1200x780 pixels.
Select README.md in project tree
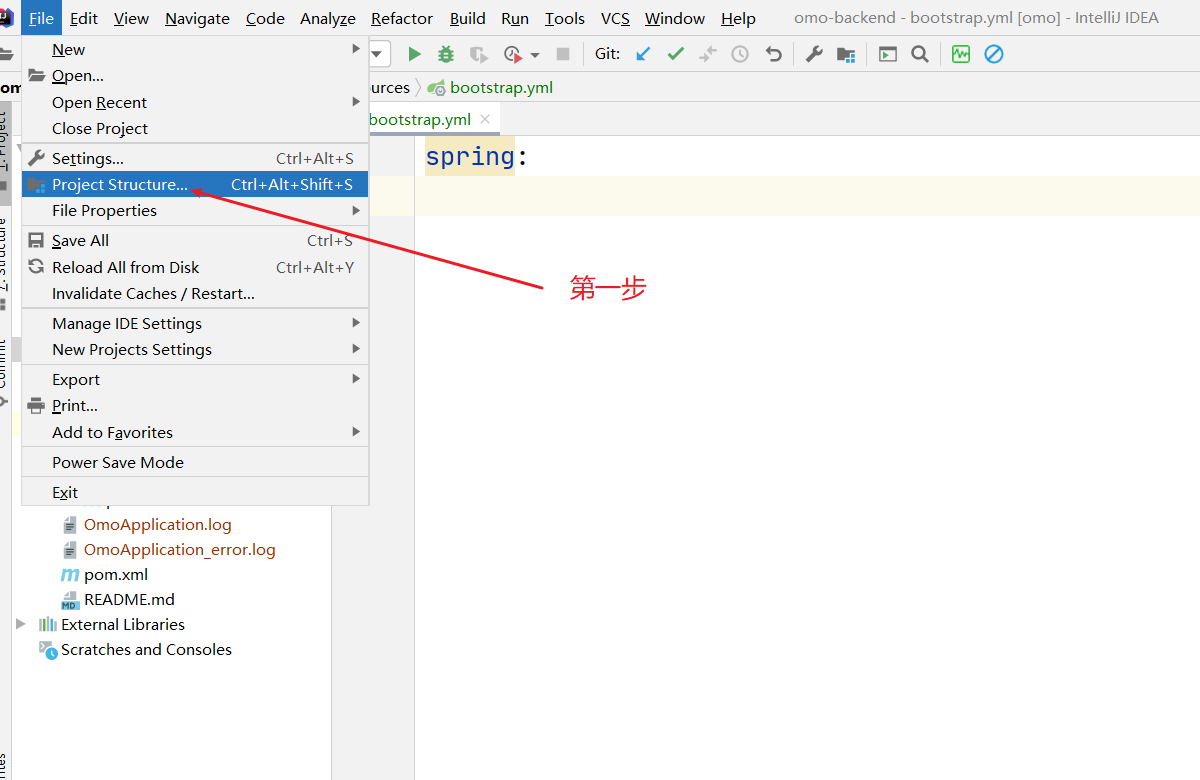click(x=129, y=599)
